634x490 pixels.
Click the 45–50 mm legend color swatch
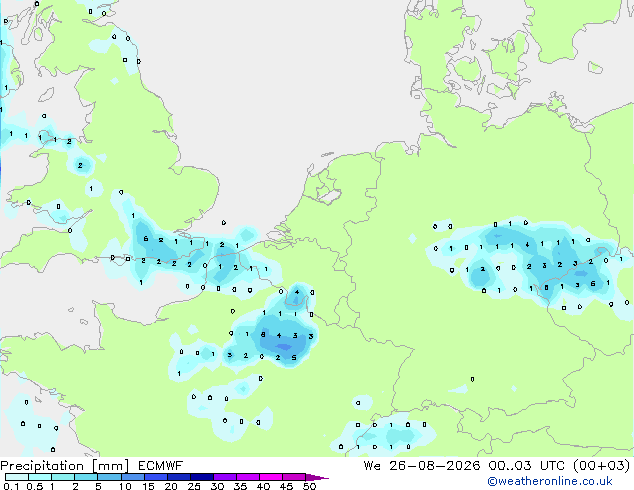293,477
